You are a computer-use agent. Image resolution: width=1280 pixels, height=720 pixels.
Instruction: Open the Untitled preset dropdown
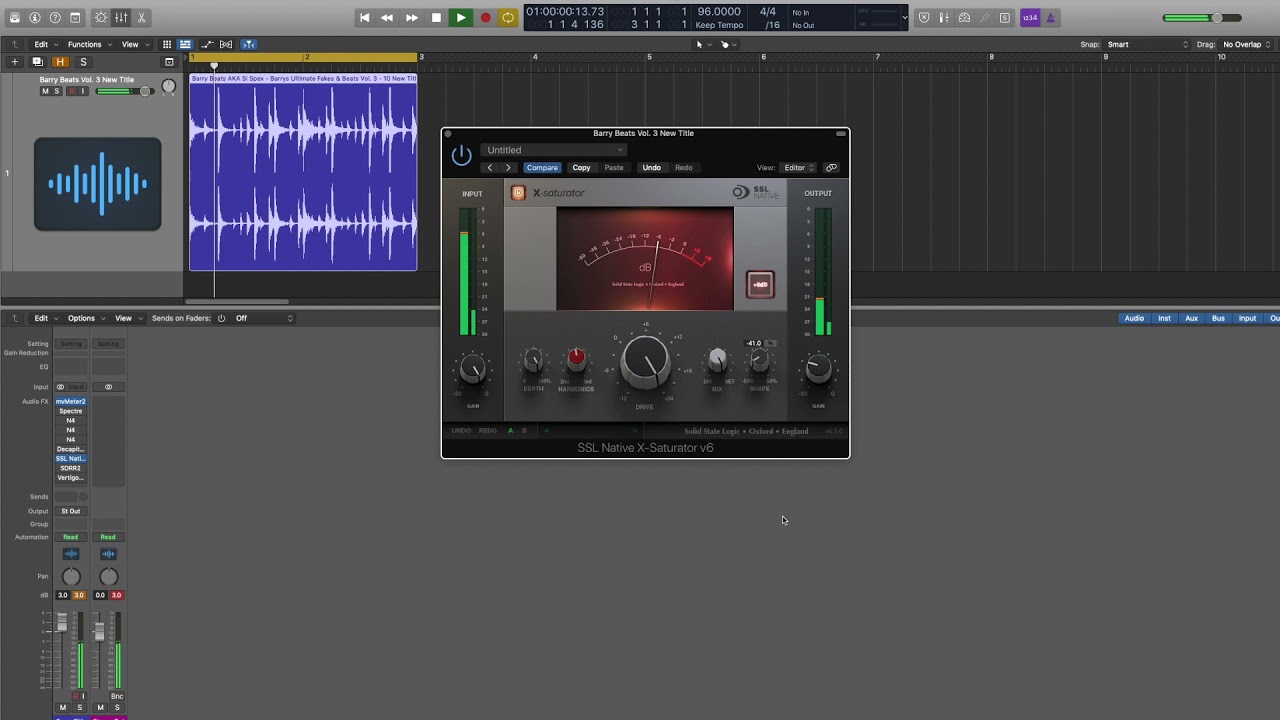click(554, 150)
